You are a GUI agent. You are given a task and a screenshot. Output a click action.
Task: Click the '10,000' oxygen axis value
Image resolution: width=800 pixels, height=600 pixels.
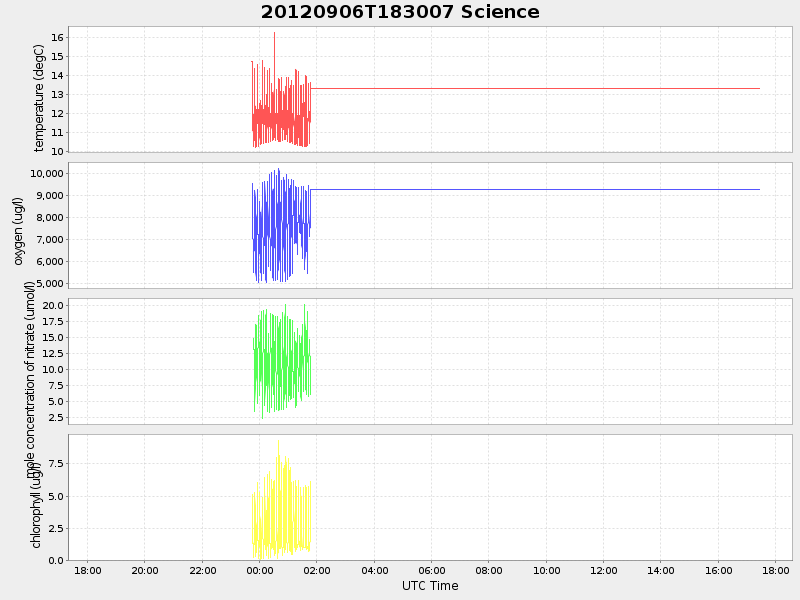click(x=47, y=173)
